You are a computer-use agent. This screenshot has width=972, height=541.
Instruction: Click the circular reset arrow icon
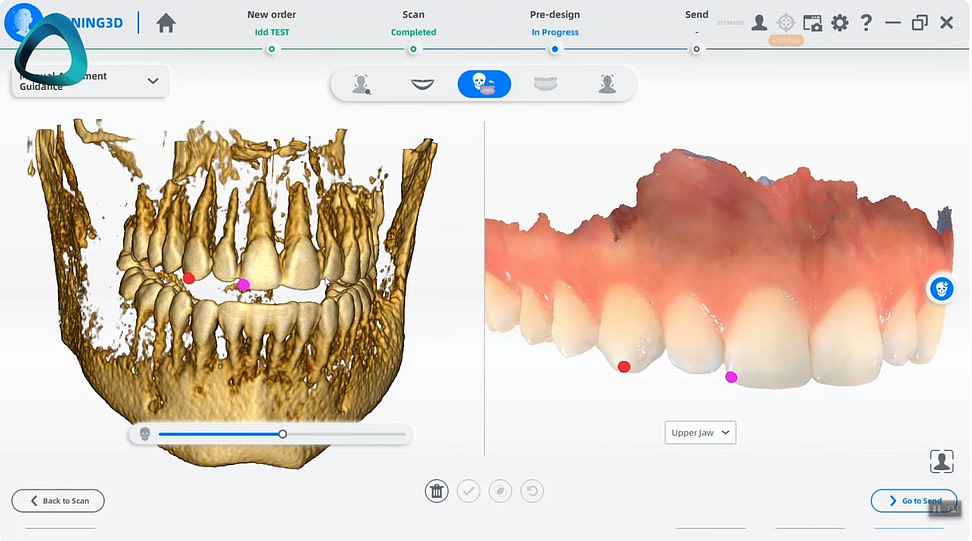533,491
